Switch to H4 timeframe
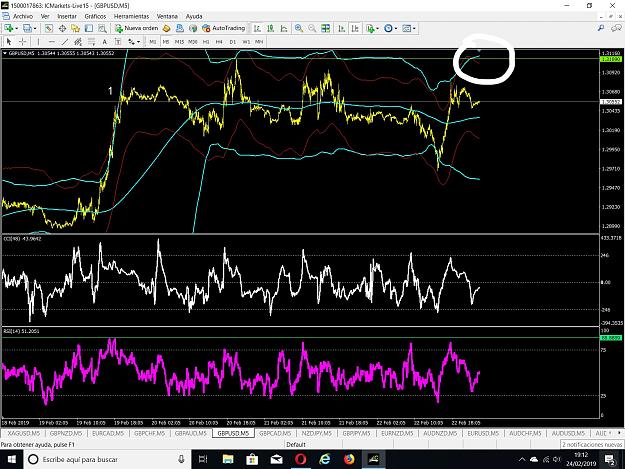Screen dimensions: 625x469 (x=219, y=41)
